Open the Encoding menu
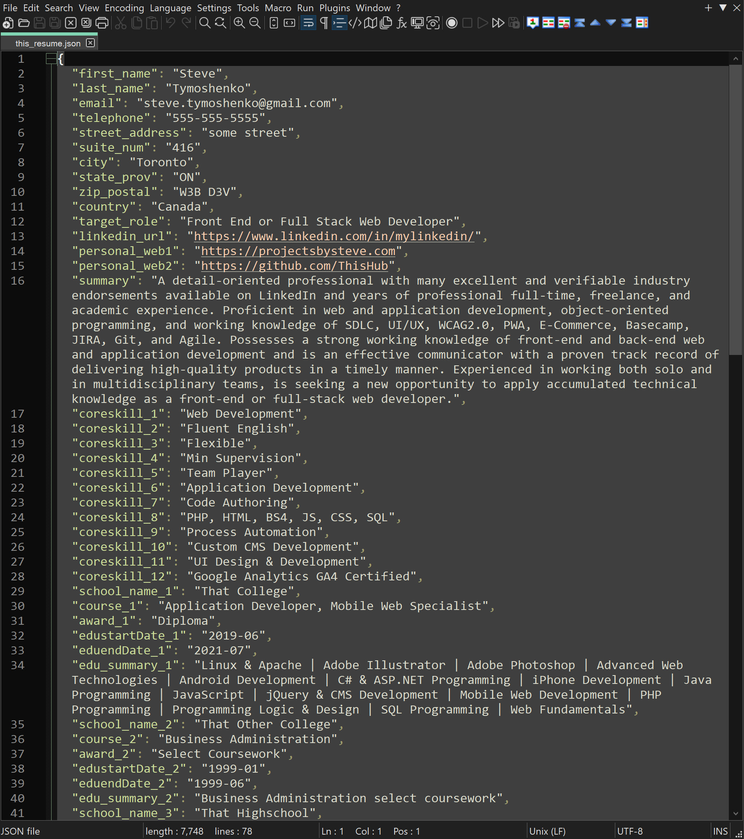 124,8
